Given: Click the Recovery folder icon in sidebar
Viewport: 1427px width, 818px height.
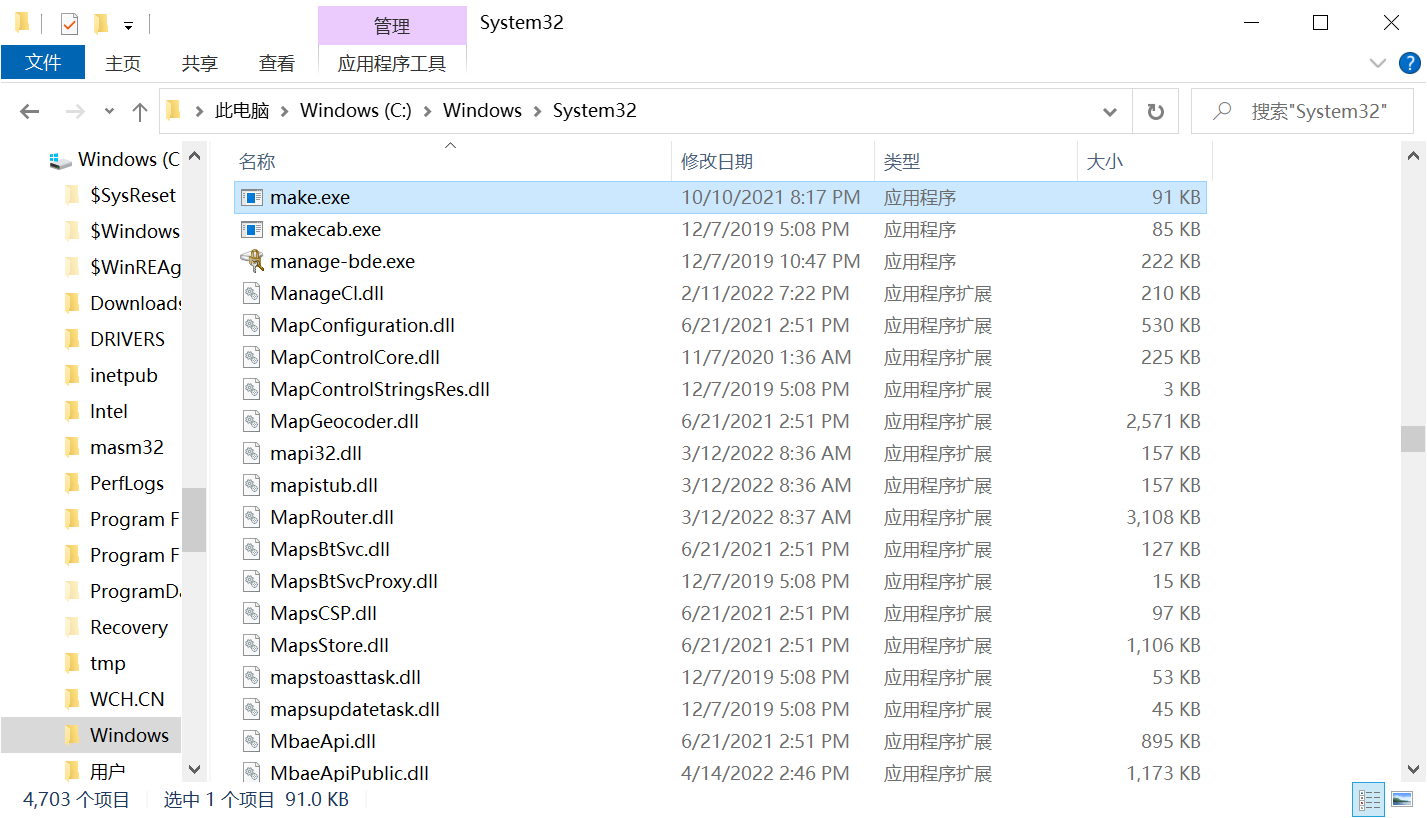Looking at the screenshot, I should coord(72,627).
